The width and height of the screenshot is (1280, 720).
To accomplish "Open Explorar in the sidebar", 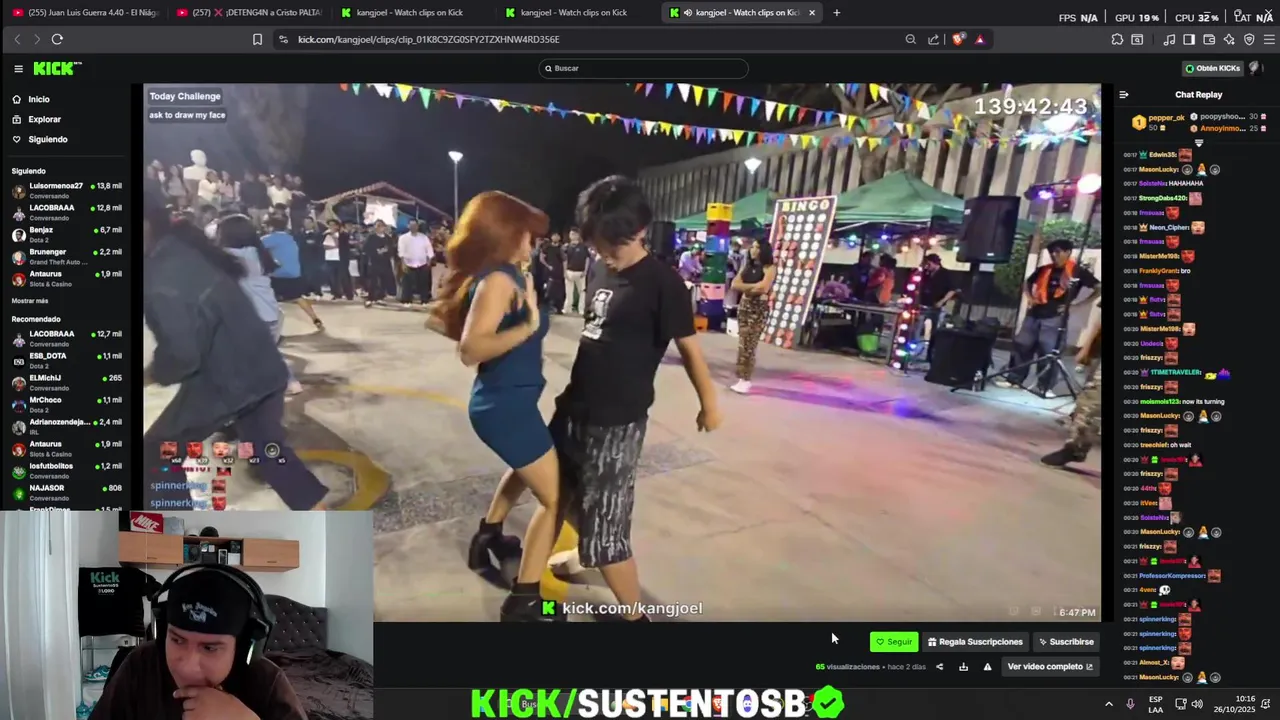I will [44, 119].
